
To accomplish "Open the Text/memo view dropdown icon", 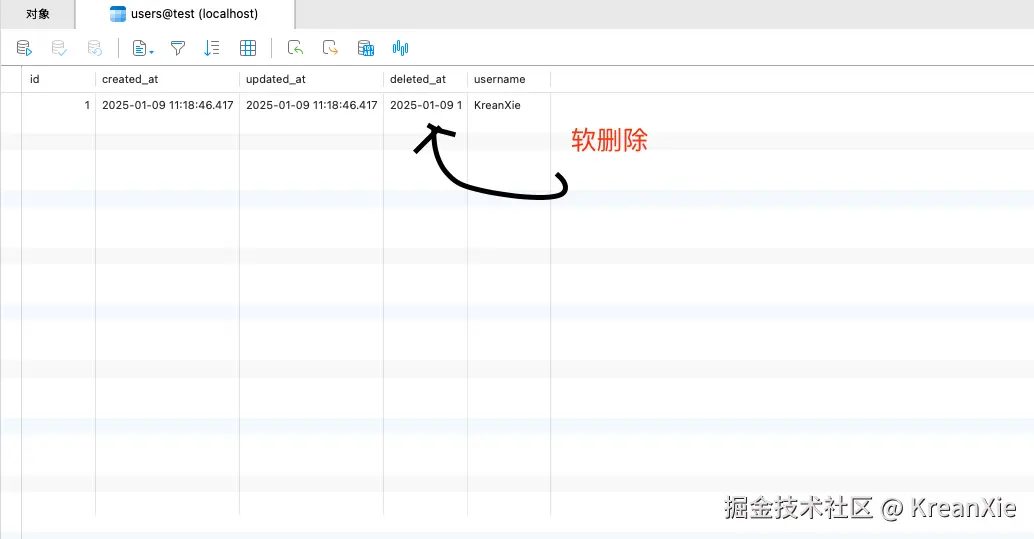I will (x=143, y=48).
